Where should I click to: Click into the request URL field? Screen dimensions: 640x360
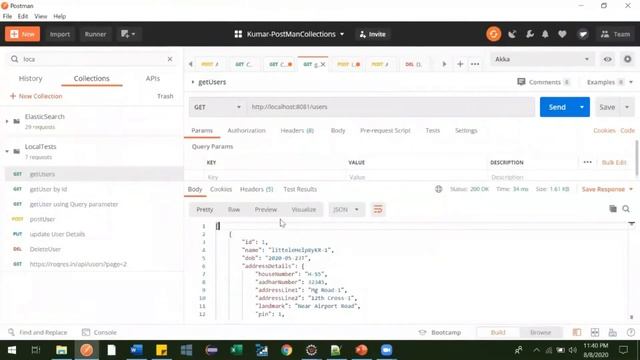[x=390, y=107]
